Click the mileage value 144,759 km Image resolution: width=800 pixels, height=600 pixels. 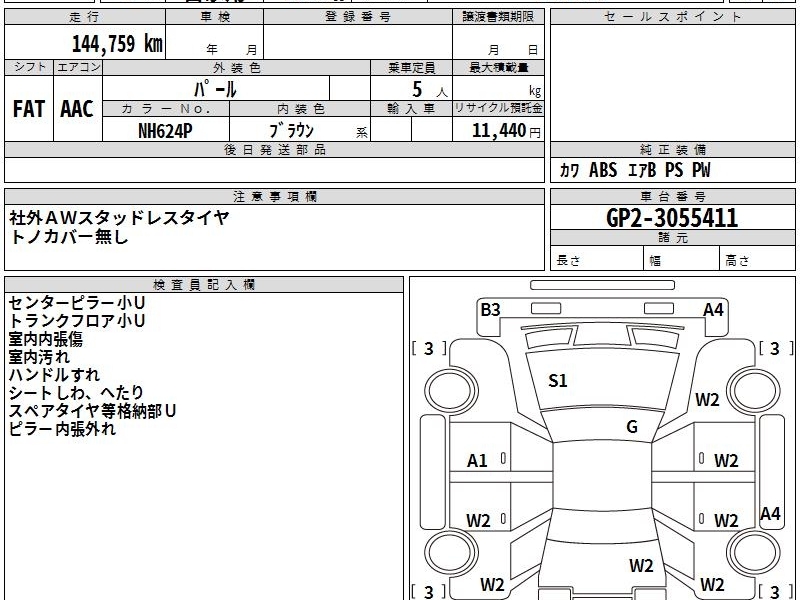pyautogui.click(x=117, y=44)
